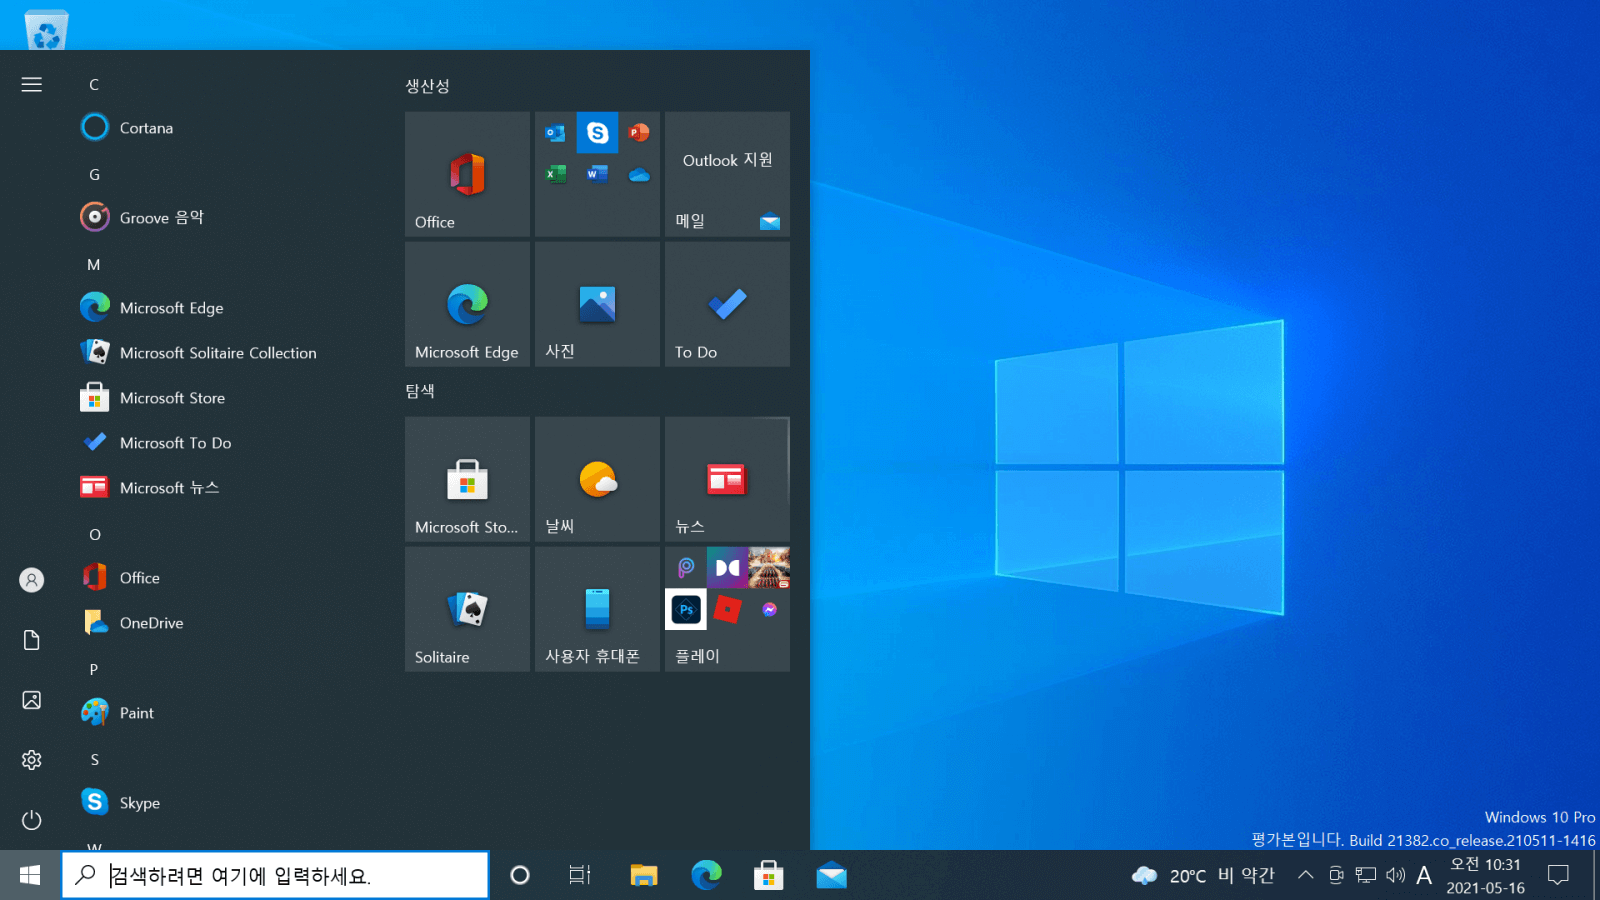Open Settings gear in Start sidebar
The height and width of the screenshot is (900, 1600).
(32, 760)
